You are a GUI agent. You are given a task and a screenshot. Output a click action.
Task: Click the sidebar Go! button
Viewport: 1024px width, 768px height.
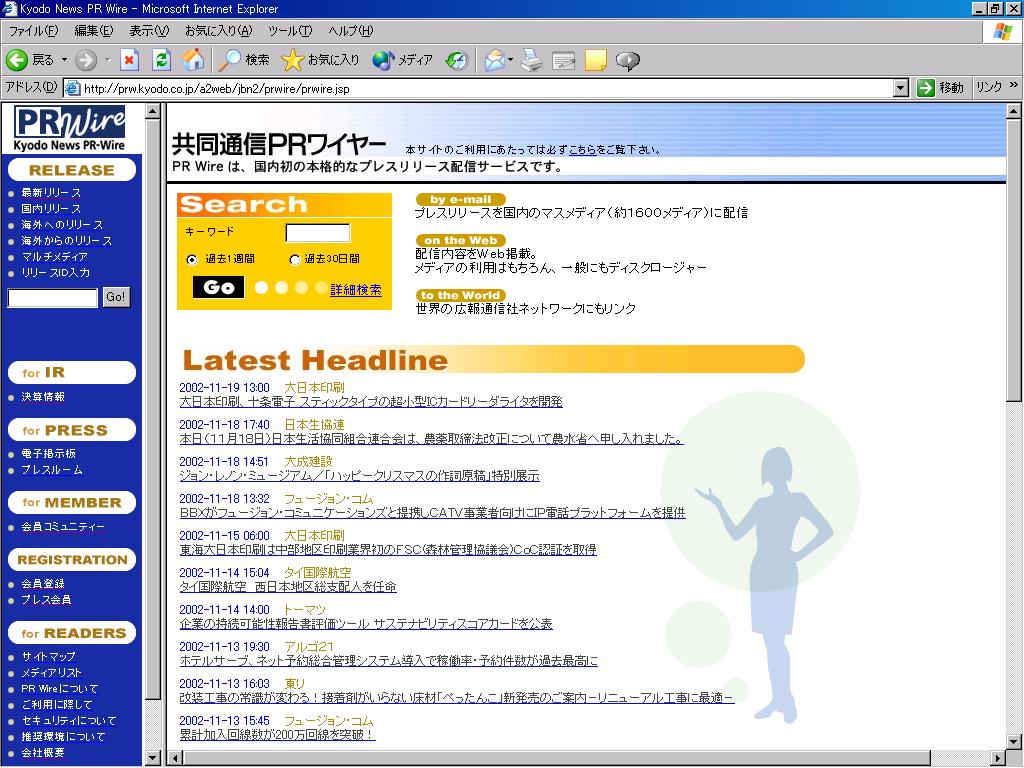(x=116, y=297)
